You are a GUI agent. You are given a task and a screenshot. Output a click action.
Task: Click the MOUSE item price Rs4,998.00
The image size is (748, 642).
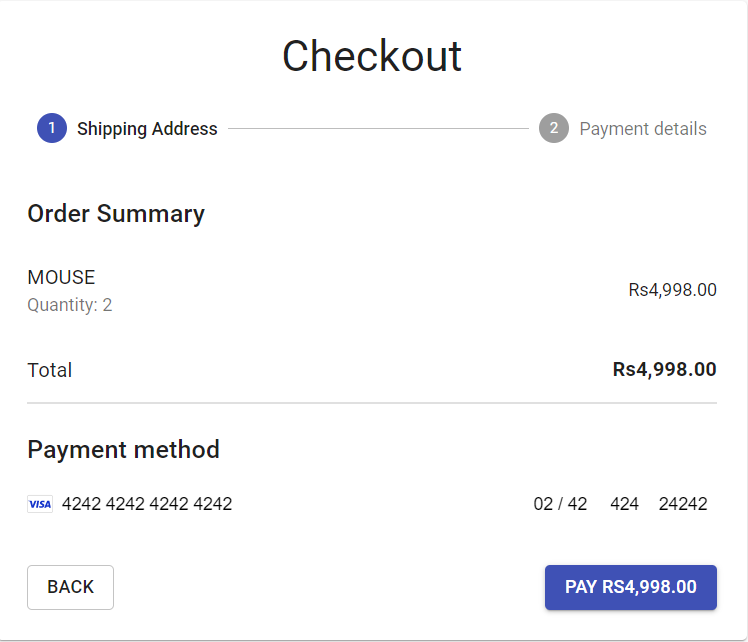[x=672, y=290]
